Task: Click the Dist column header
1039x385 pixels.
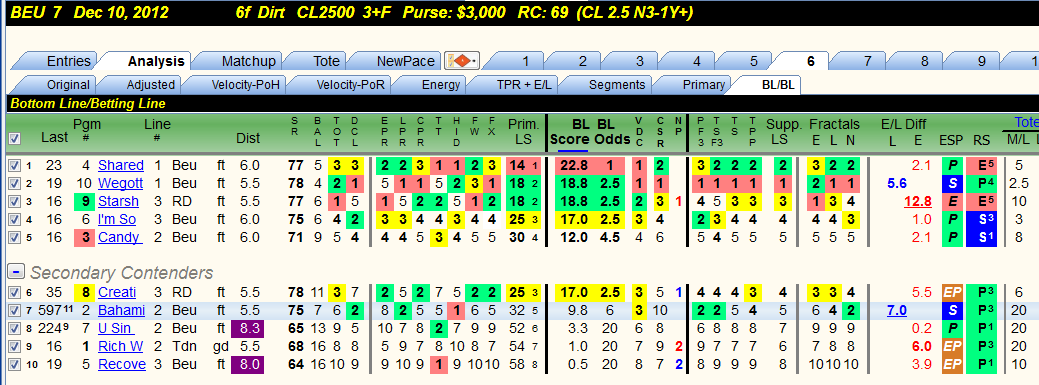Action: tap(248, 138)
